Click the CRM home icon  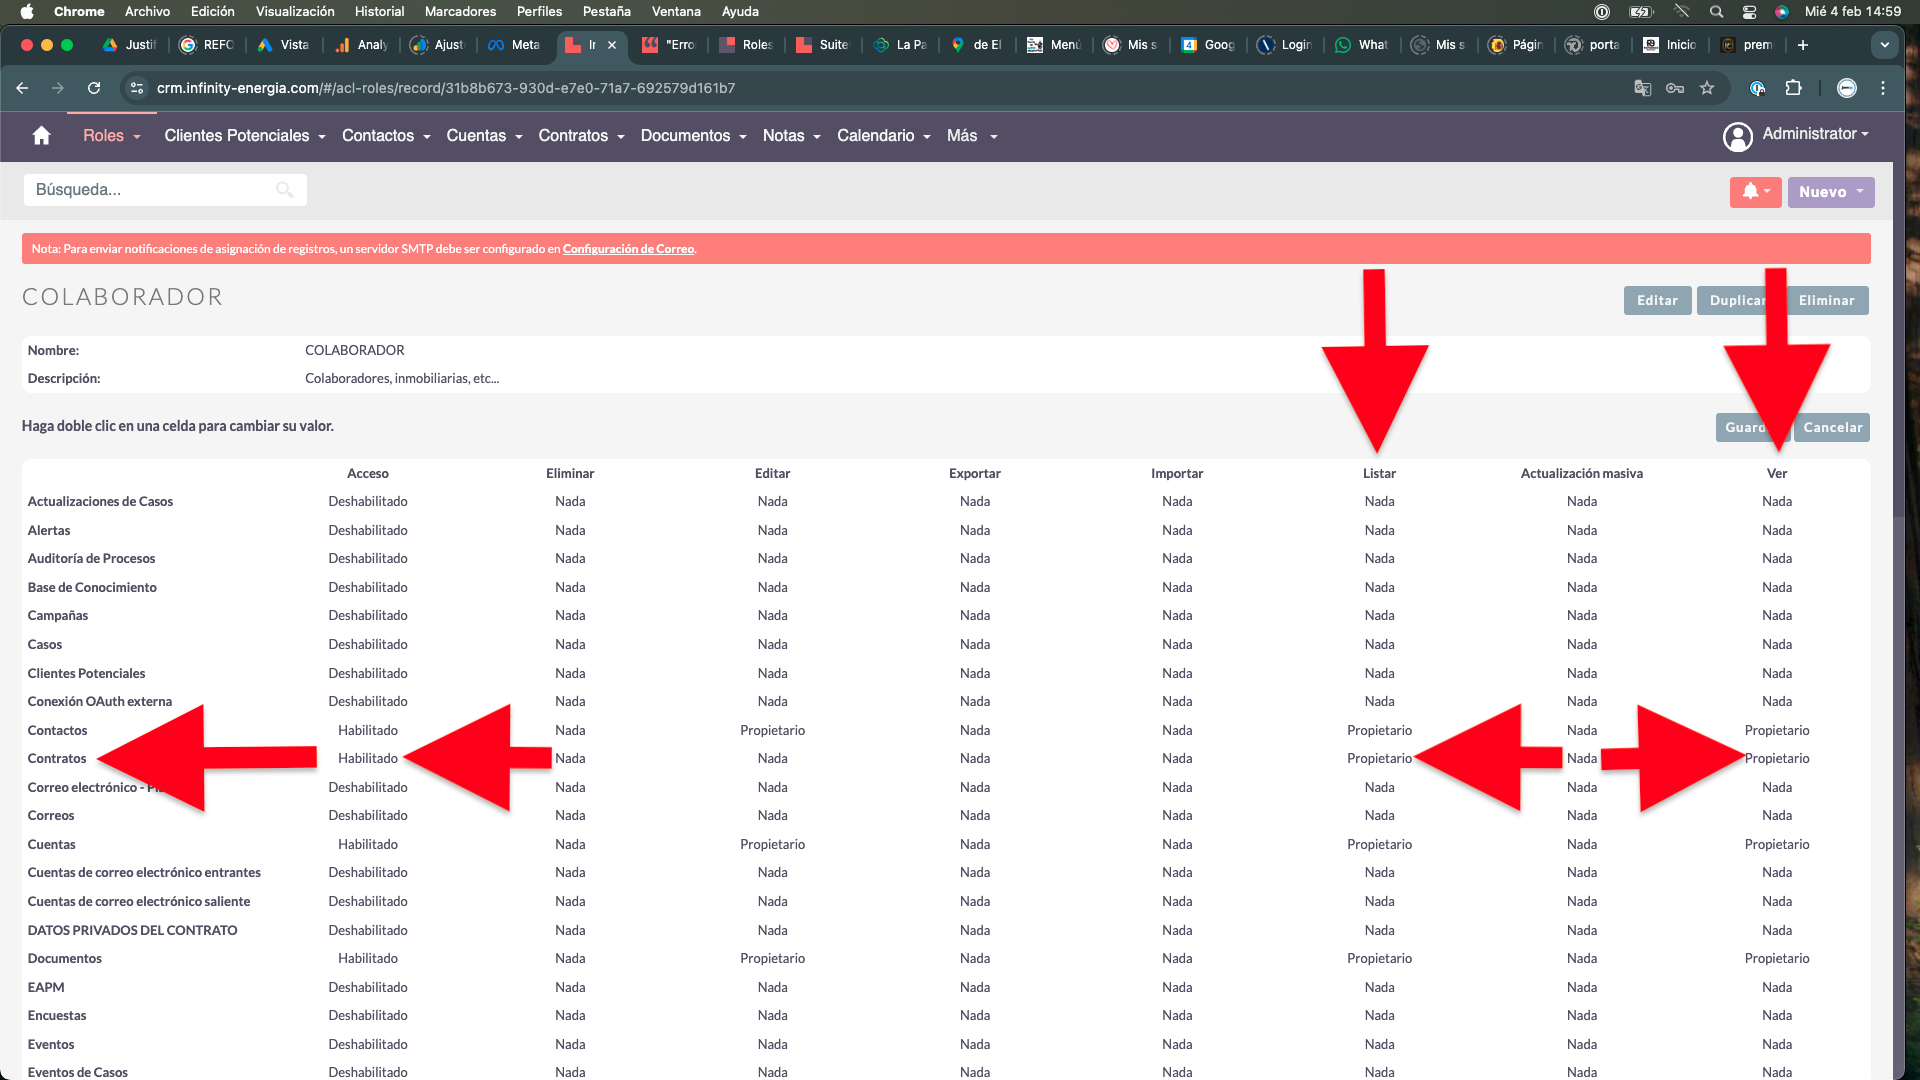click(41, 136)
